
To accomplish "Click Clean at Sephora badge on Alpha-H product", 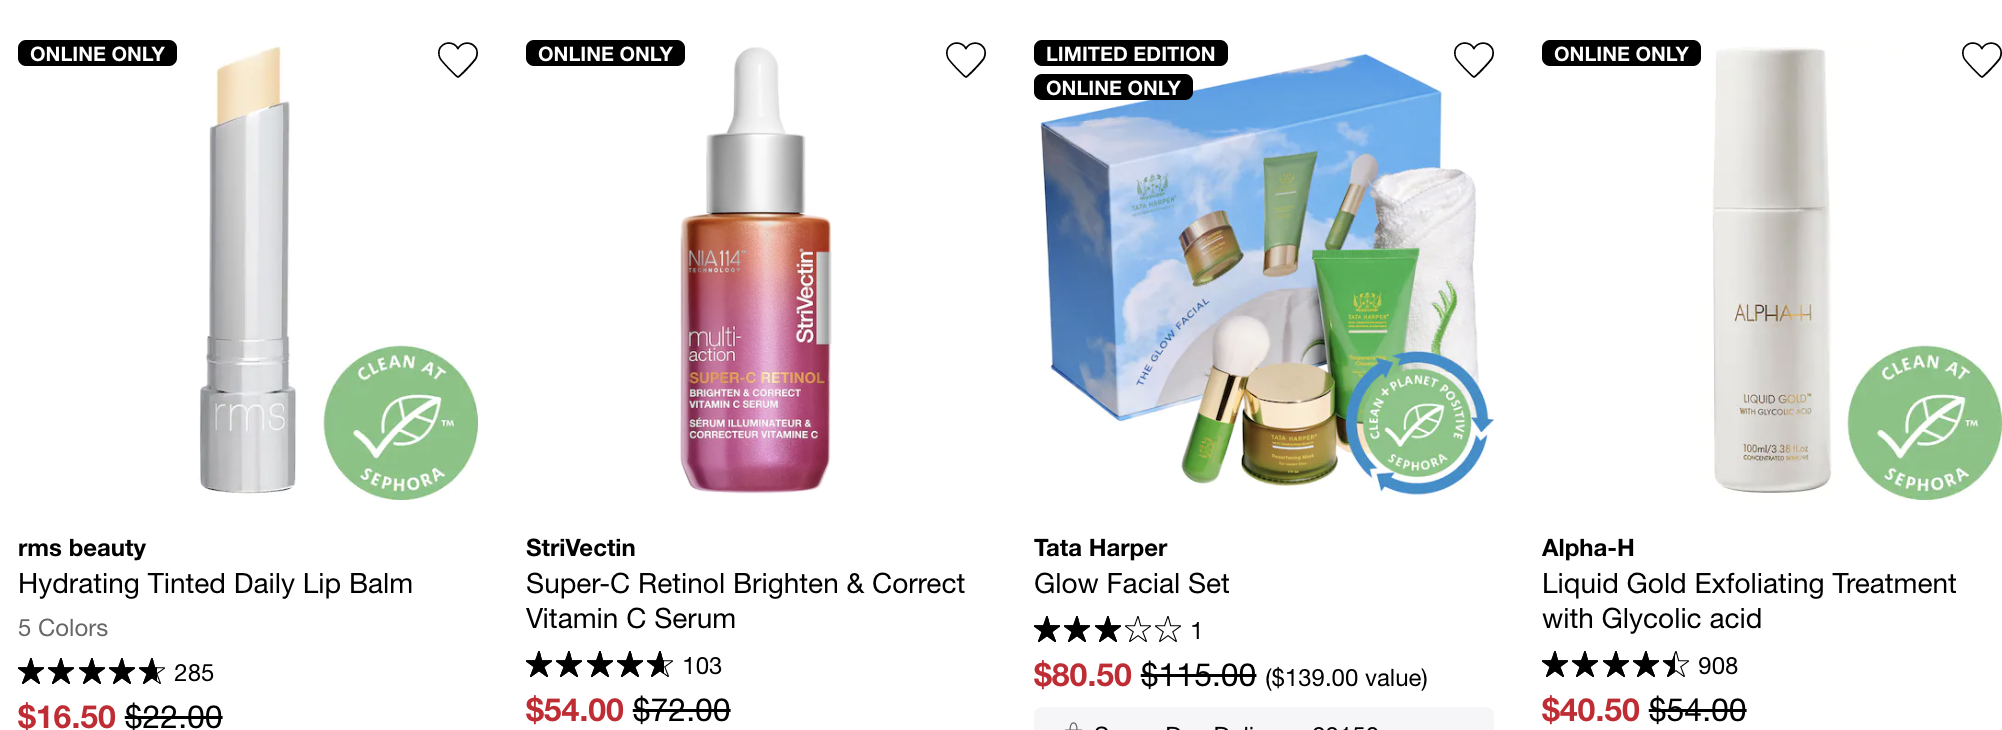I will click(x=1925, y=423).
